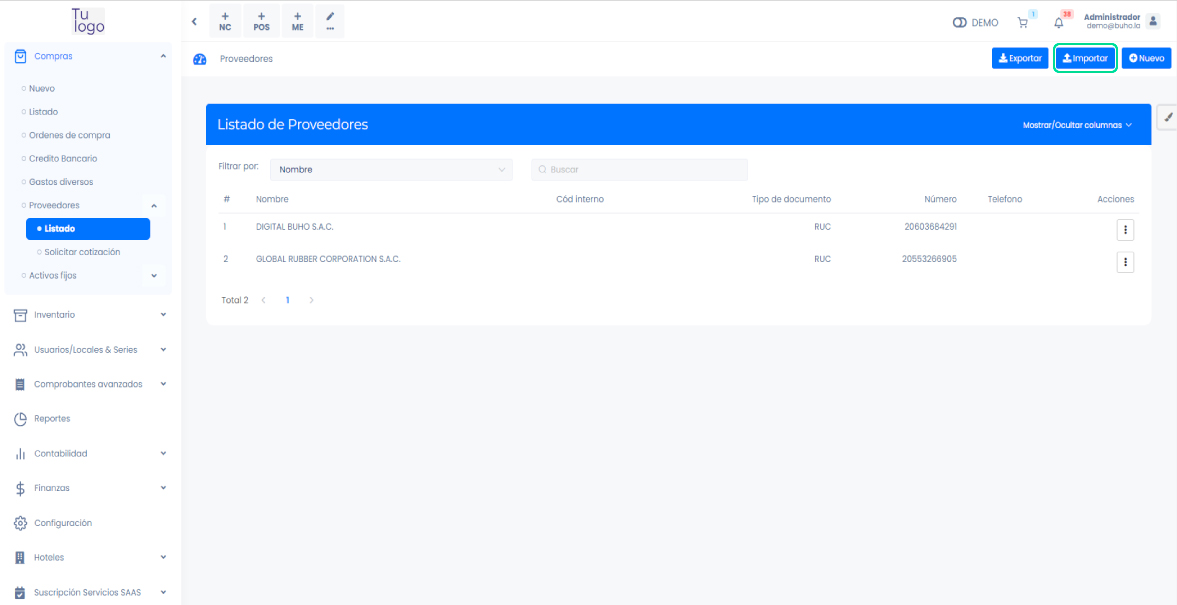Image resolution: width=1177 pixels, height=605 pixels.
Task: Open Ordenes de compra menu item
Action: pyautogui.click(x=69, y=135)
